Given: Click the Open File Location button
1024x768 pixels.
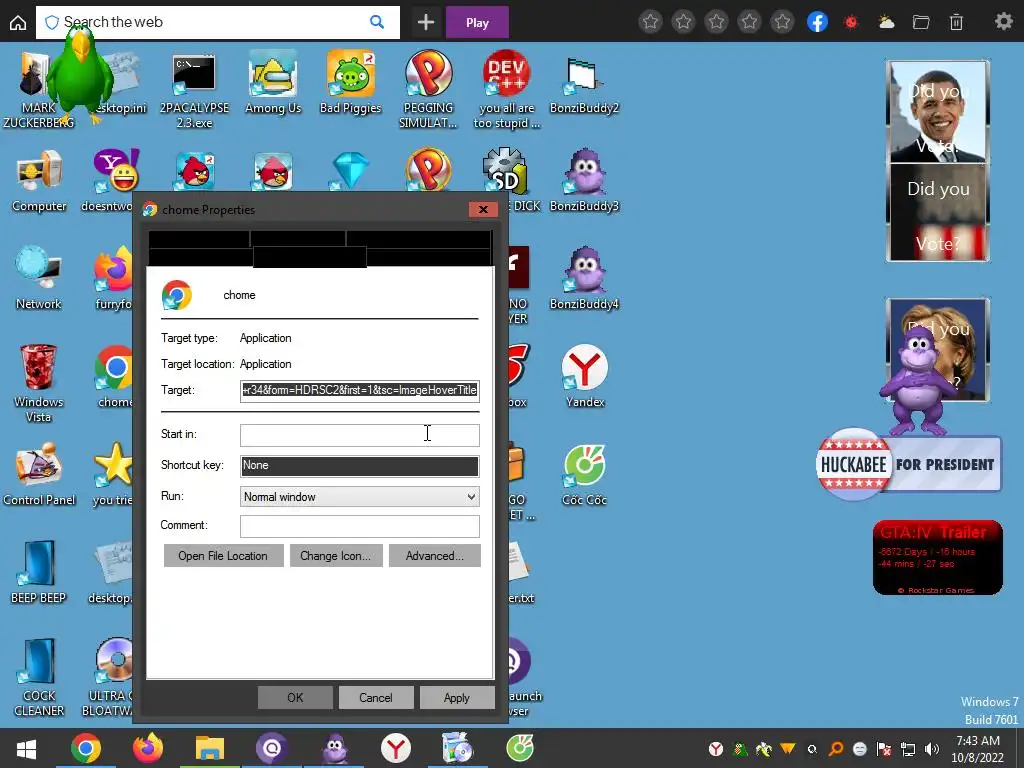Looking at the screenshot, I should point(223,556).
